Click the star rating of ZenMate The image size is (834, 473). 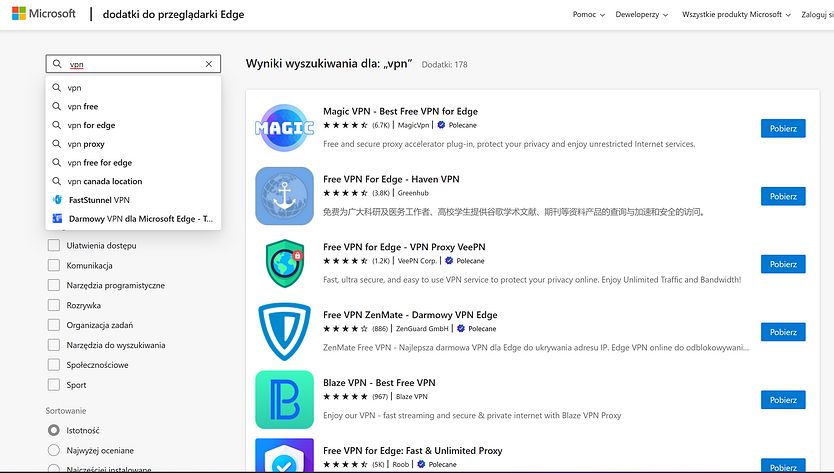[x=345, y=329]
